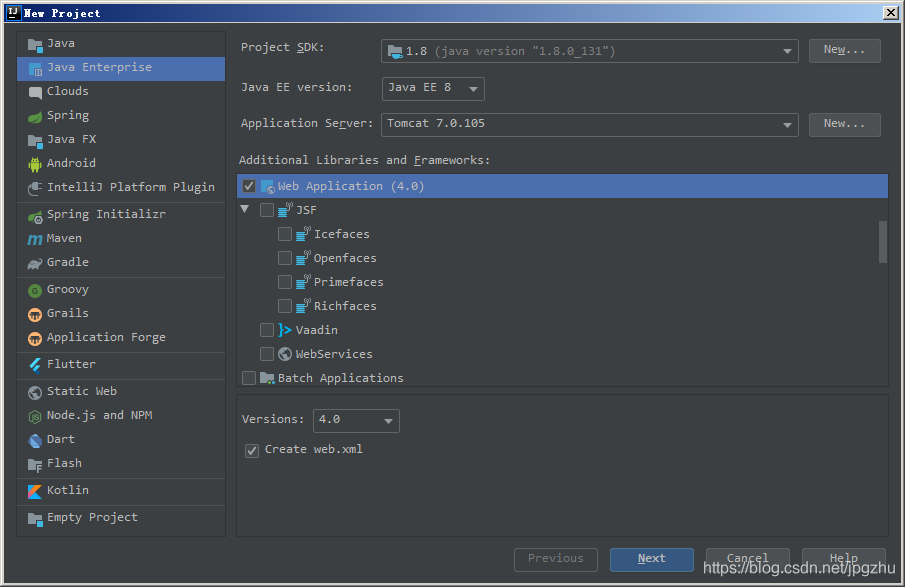Click the Empty Project folder icon
Viewport: 905px width, 587px height.
point(35,519)
